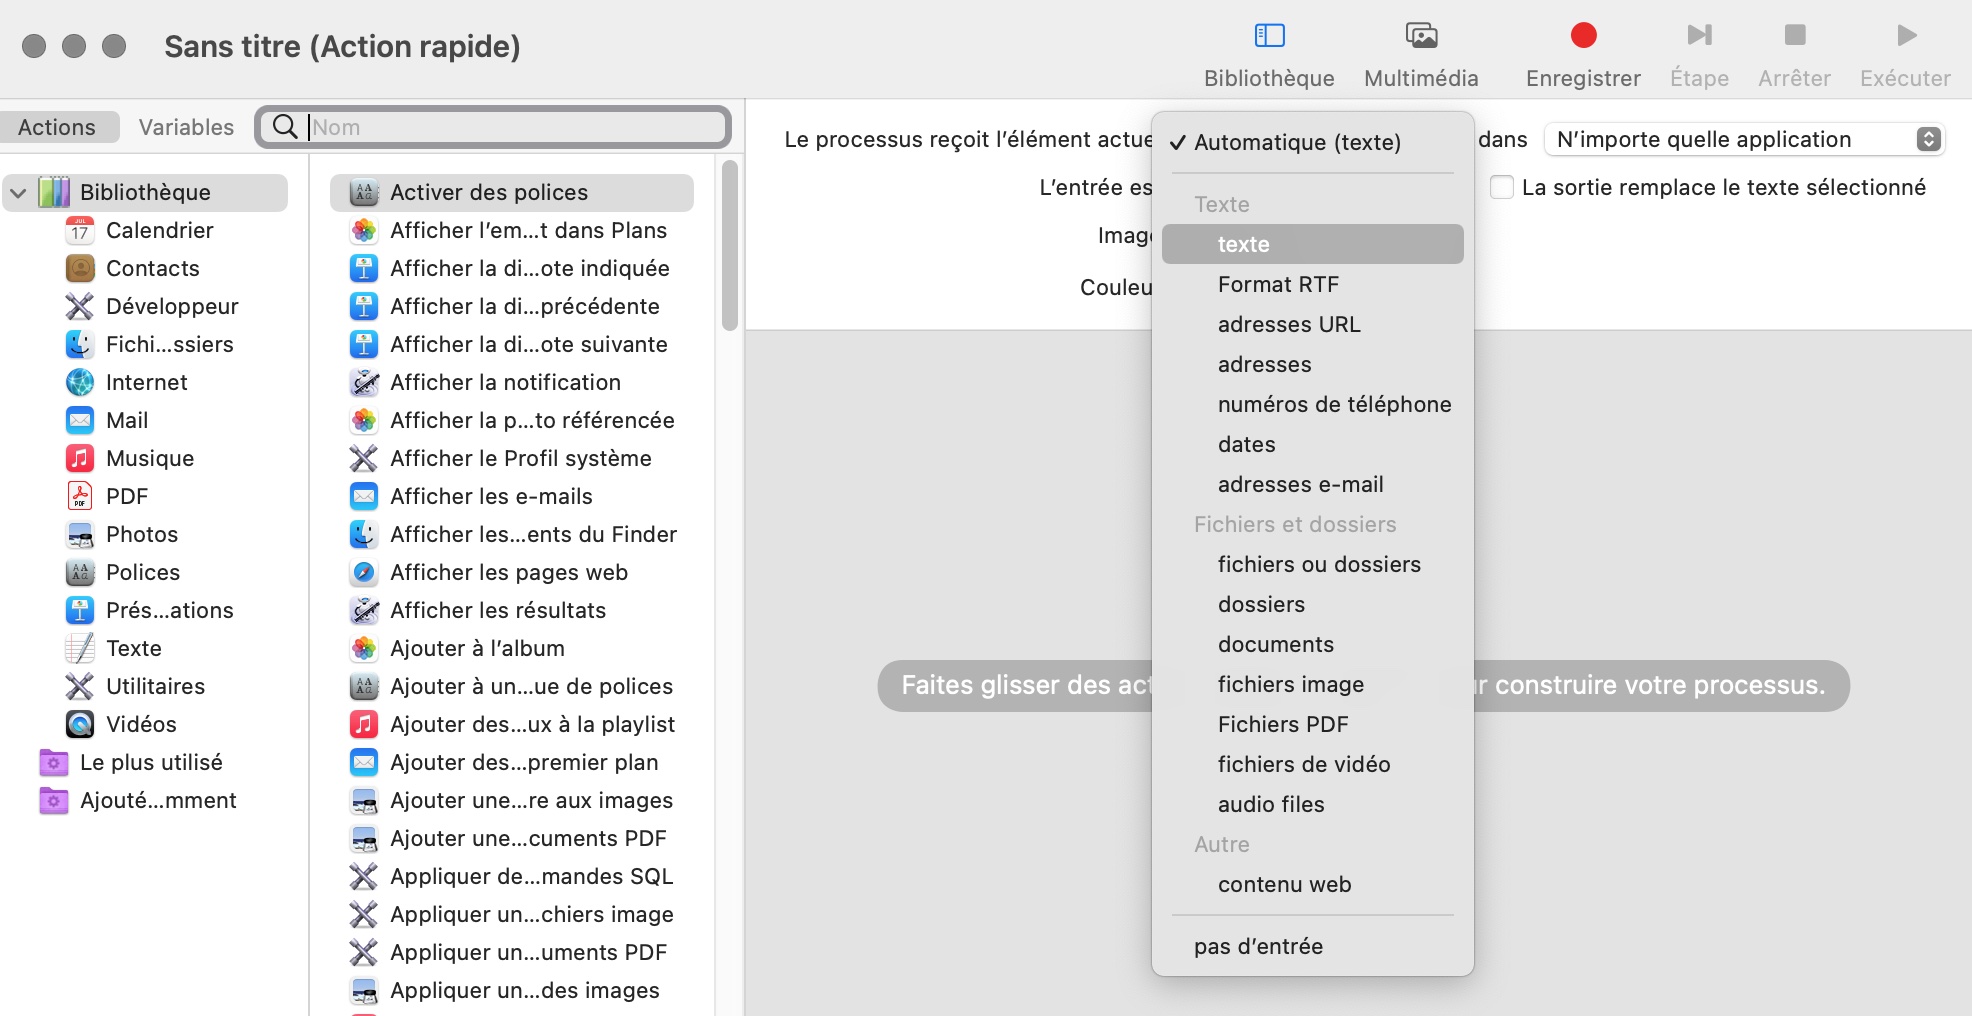Select "fichiers de vidéo" option
Image resolution: width=1972 pixels, height=1016 pixels.
coord(1312,764)
